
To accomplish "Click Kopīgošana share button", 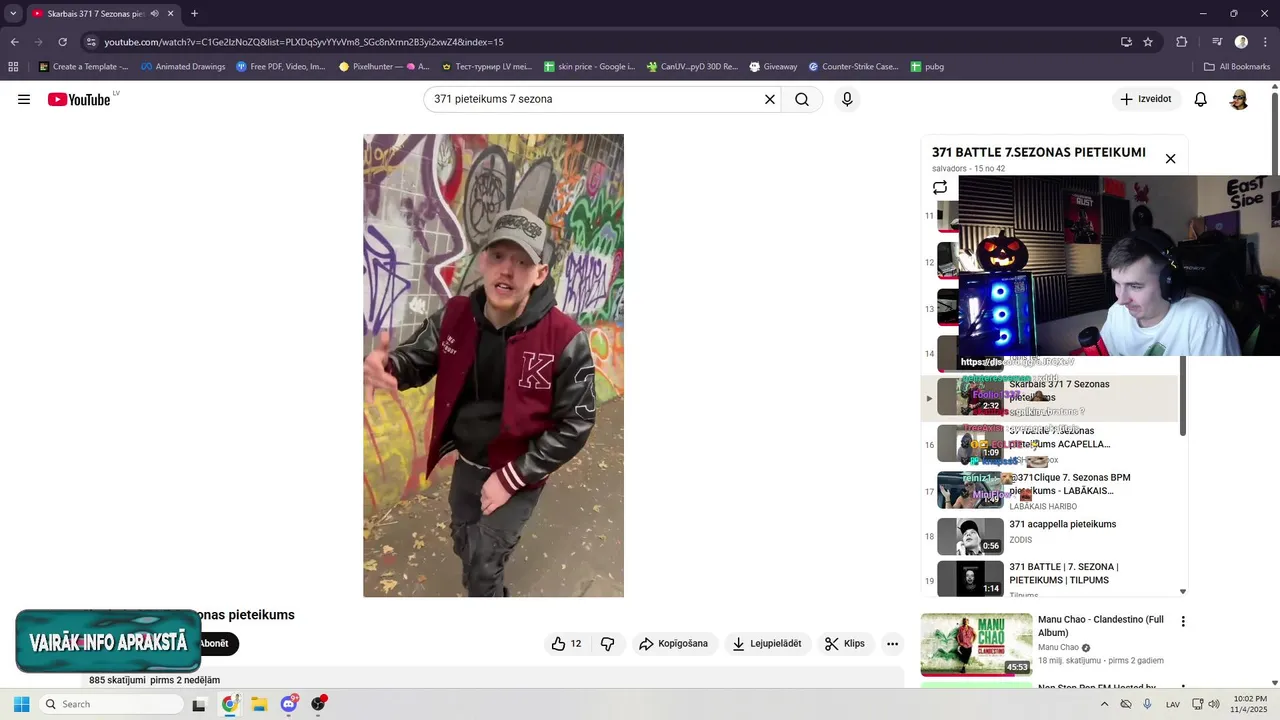I will click(x=674, y=644).
